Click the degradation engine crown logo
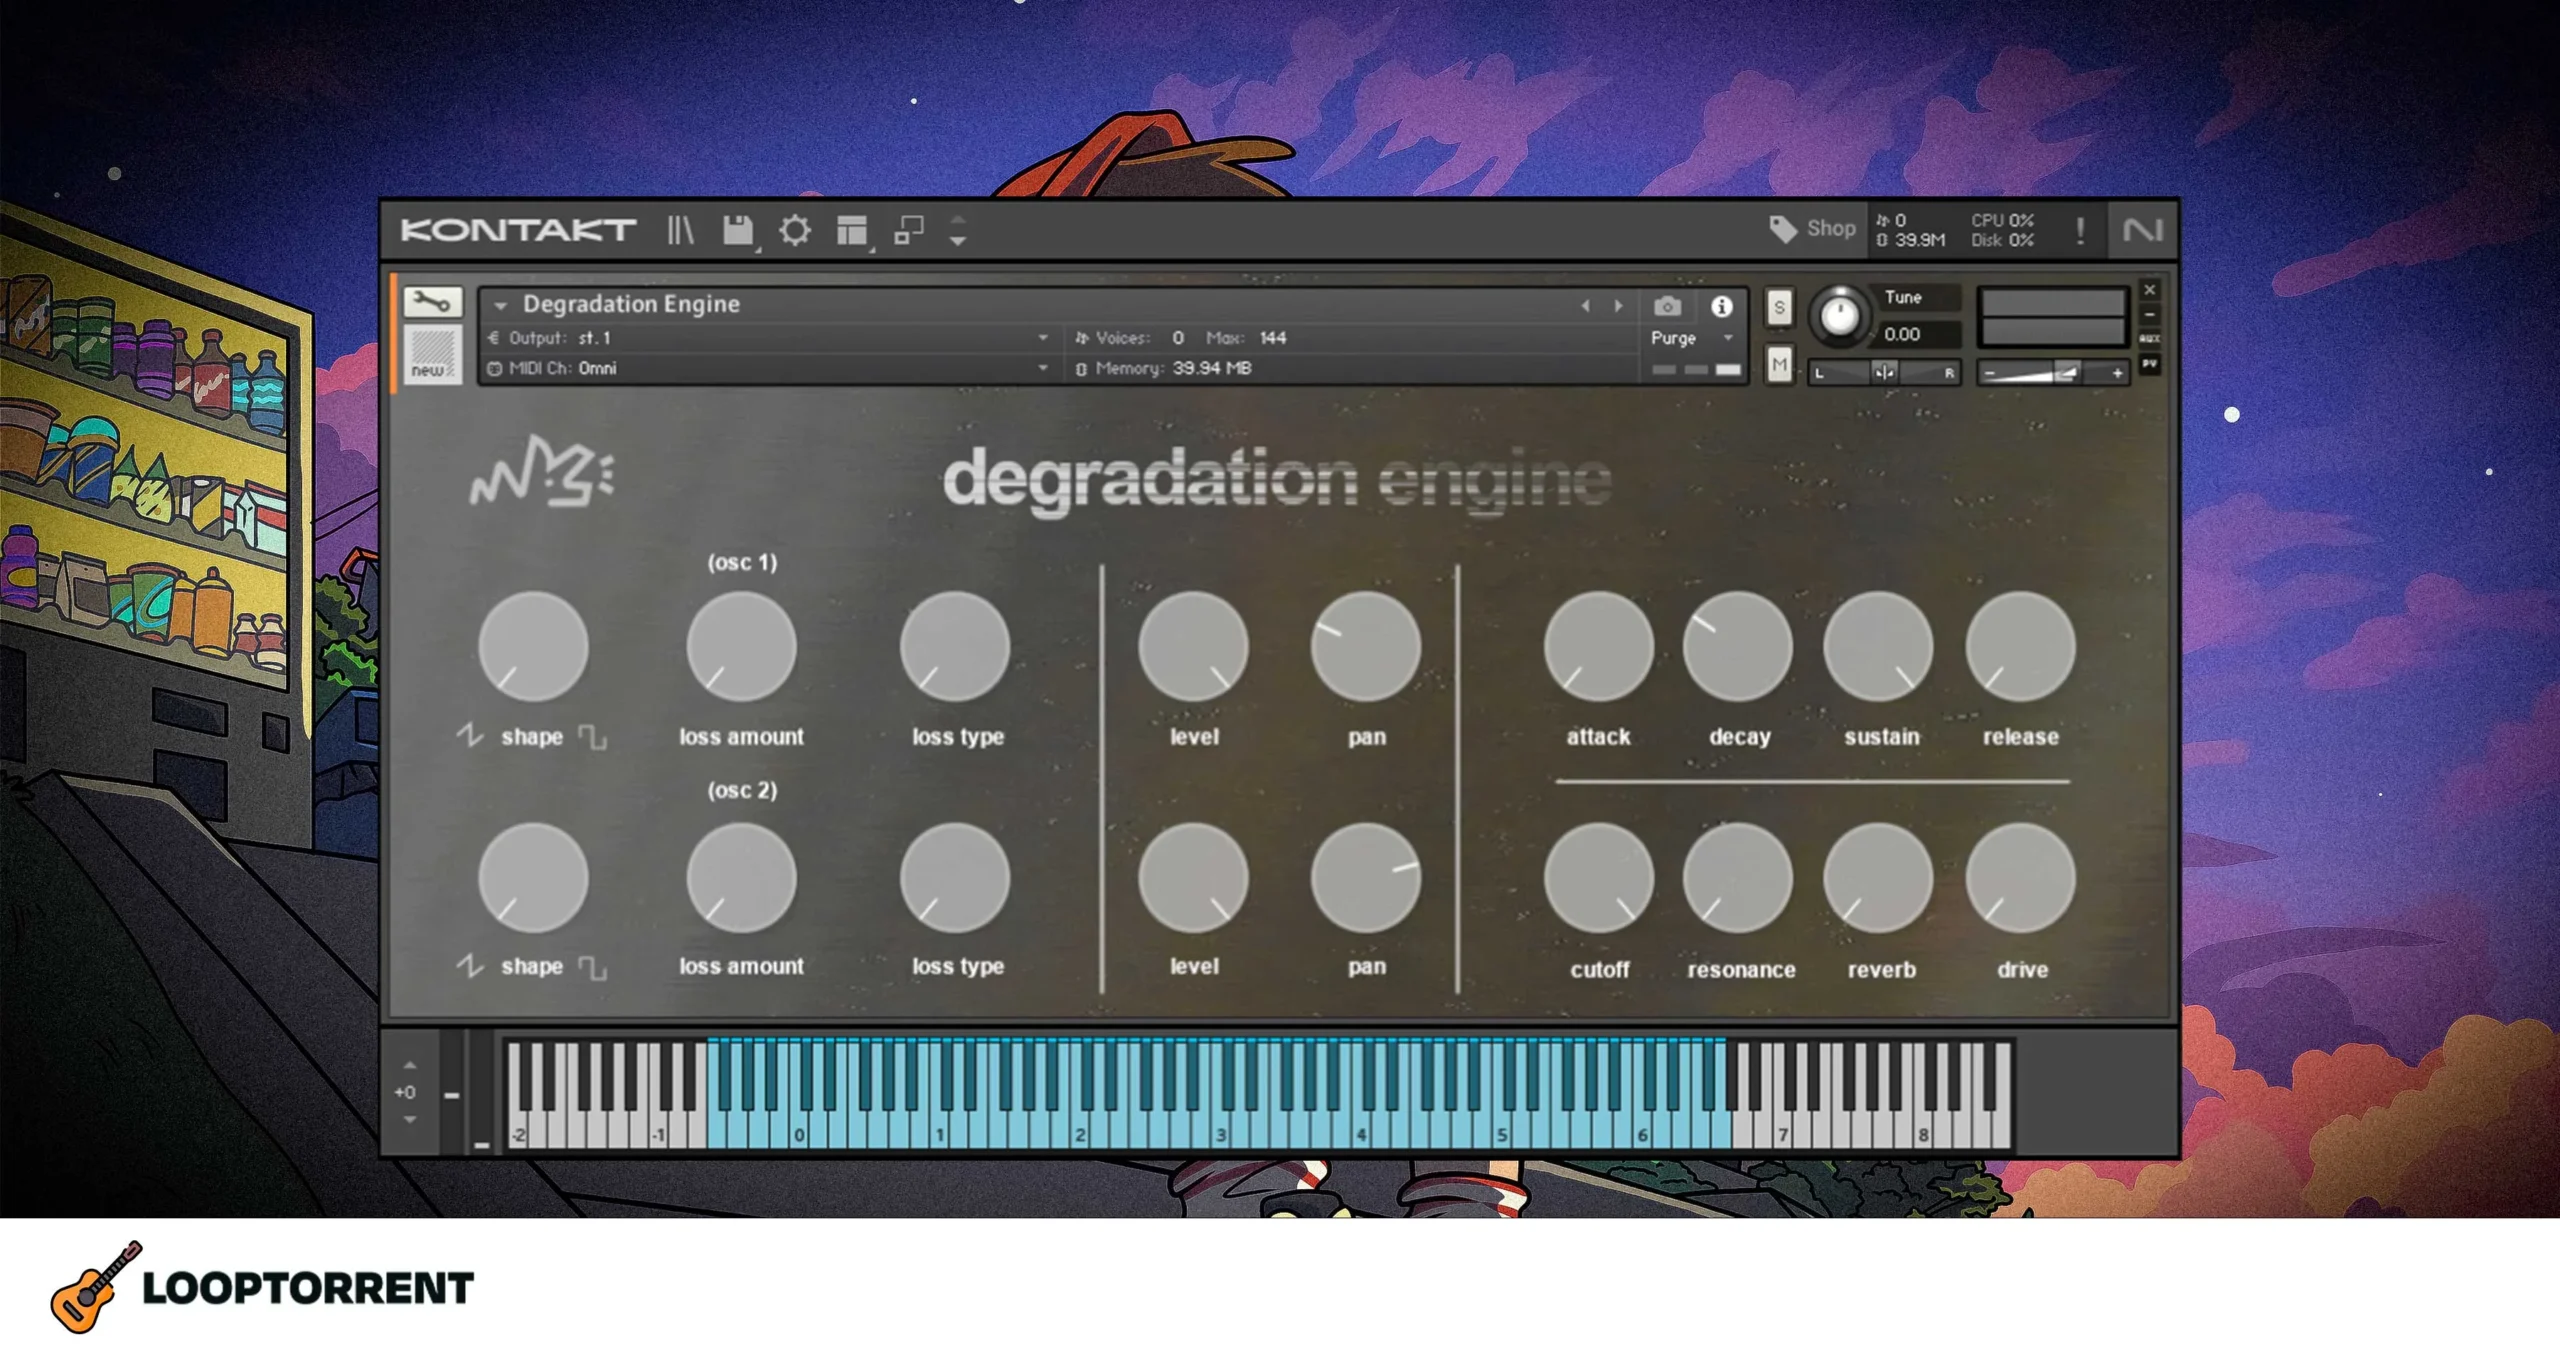The image size is (2560, 1357). pos(542,470)
